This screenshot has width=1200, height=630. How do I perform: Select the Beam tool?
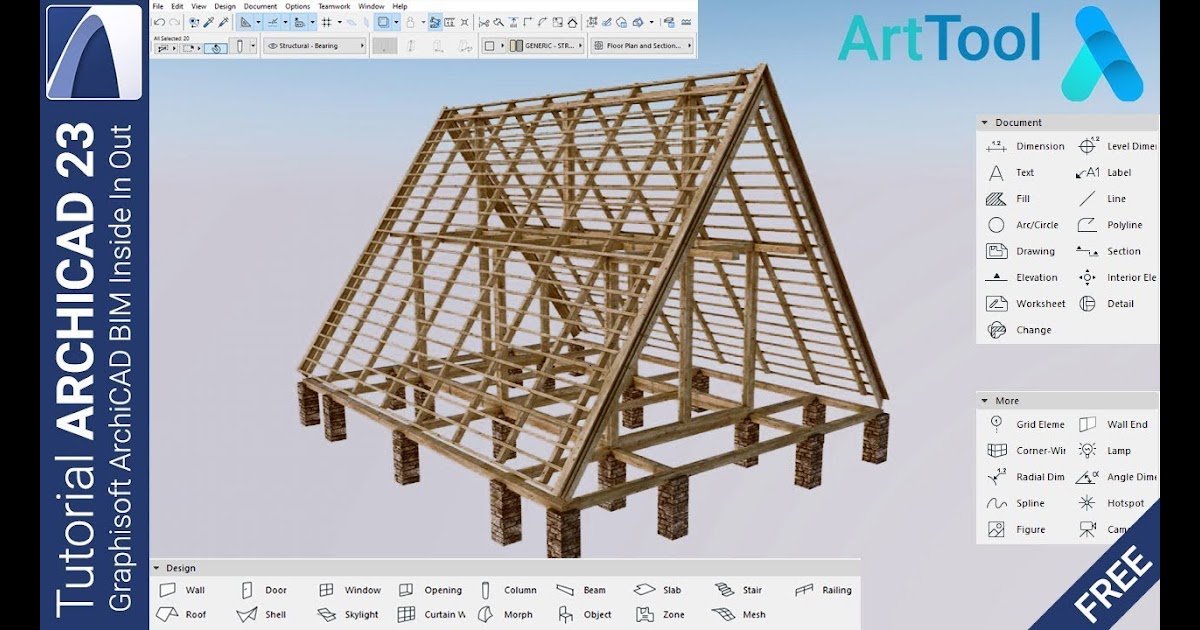581,590
